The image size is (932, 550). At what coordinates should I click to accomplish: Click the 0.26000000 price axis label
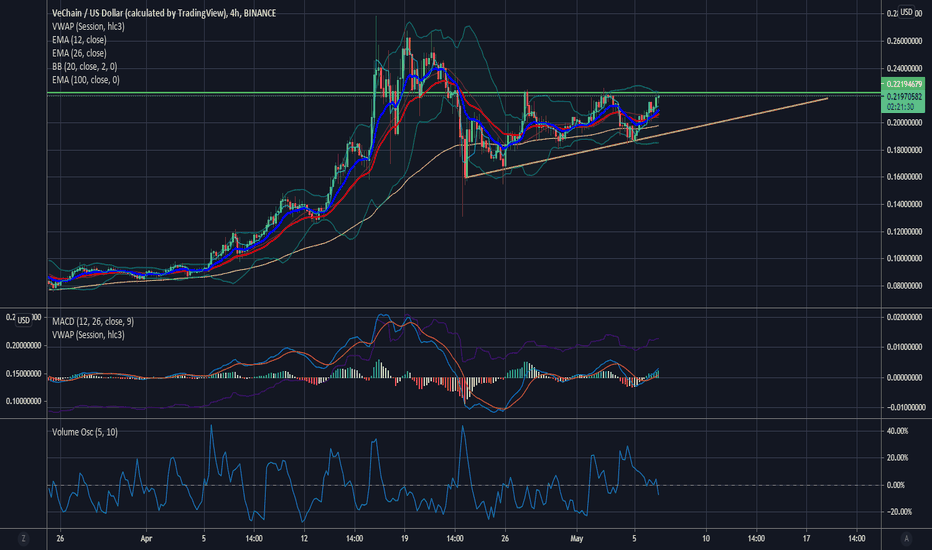pyautogui.click(x=904, y=41)
